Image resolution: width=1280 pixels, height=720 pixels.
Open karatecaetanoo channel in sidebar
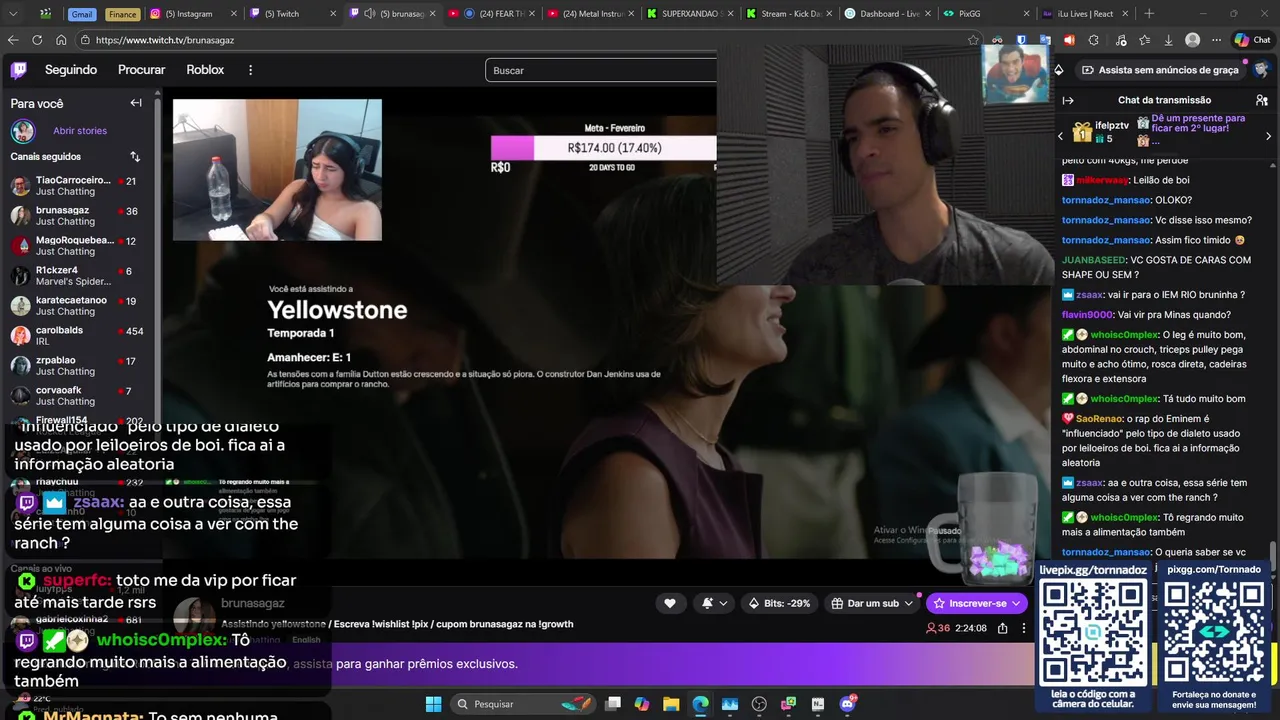(x=78, y=306)
